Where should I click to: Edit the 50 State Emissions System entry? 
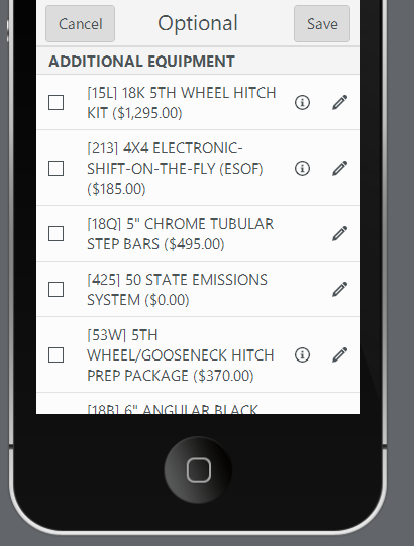click(x=339, y=289)
